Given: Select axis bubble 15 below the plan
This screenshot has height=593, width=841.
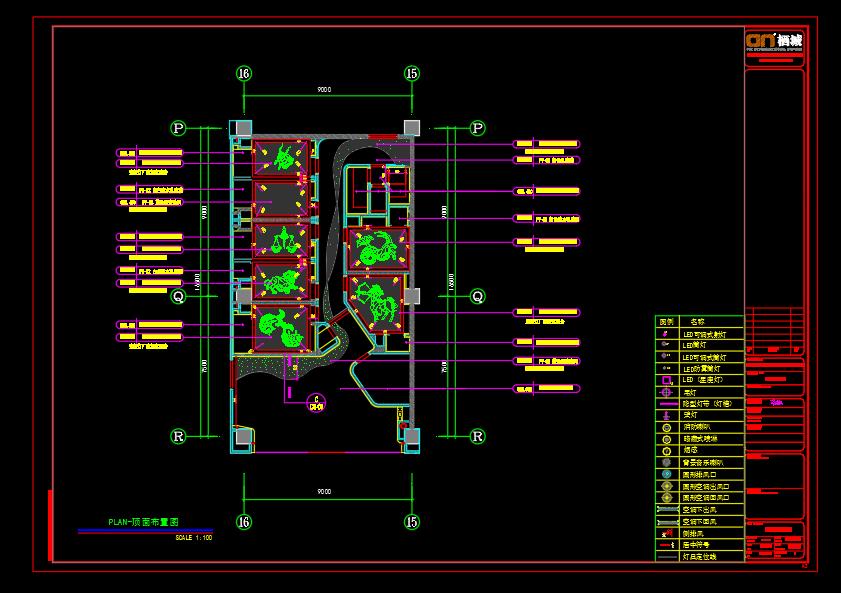Looking at the screenshot, I should tap(411, 522).
